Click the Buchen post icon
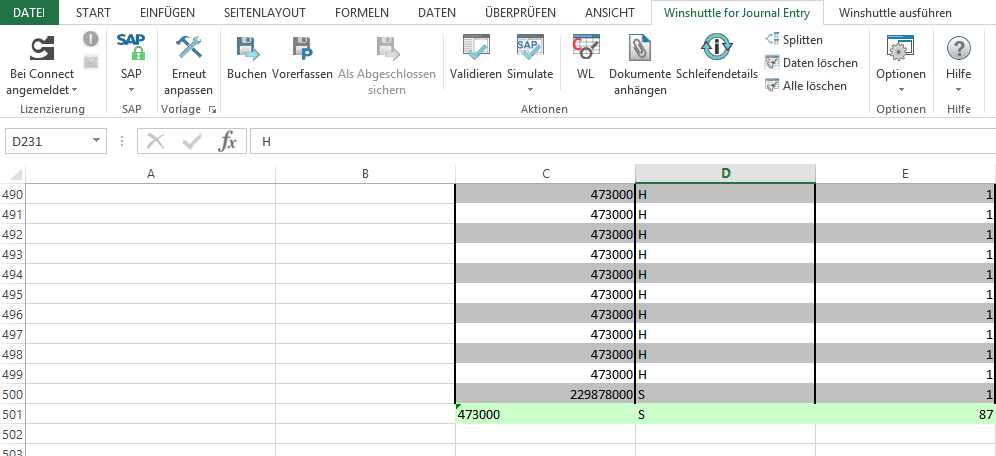Viewport: 996px width, 456px height. coord(246,48)
